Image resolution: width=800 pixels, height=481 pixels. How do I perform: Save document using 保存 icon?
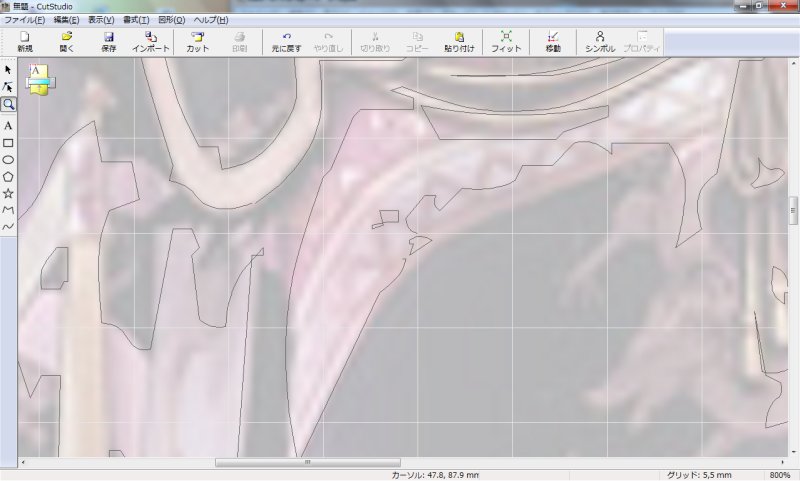[108, 42]
